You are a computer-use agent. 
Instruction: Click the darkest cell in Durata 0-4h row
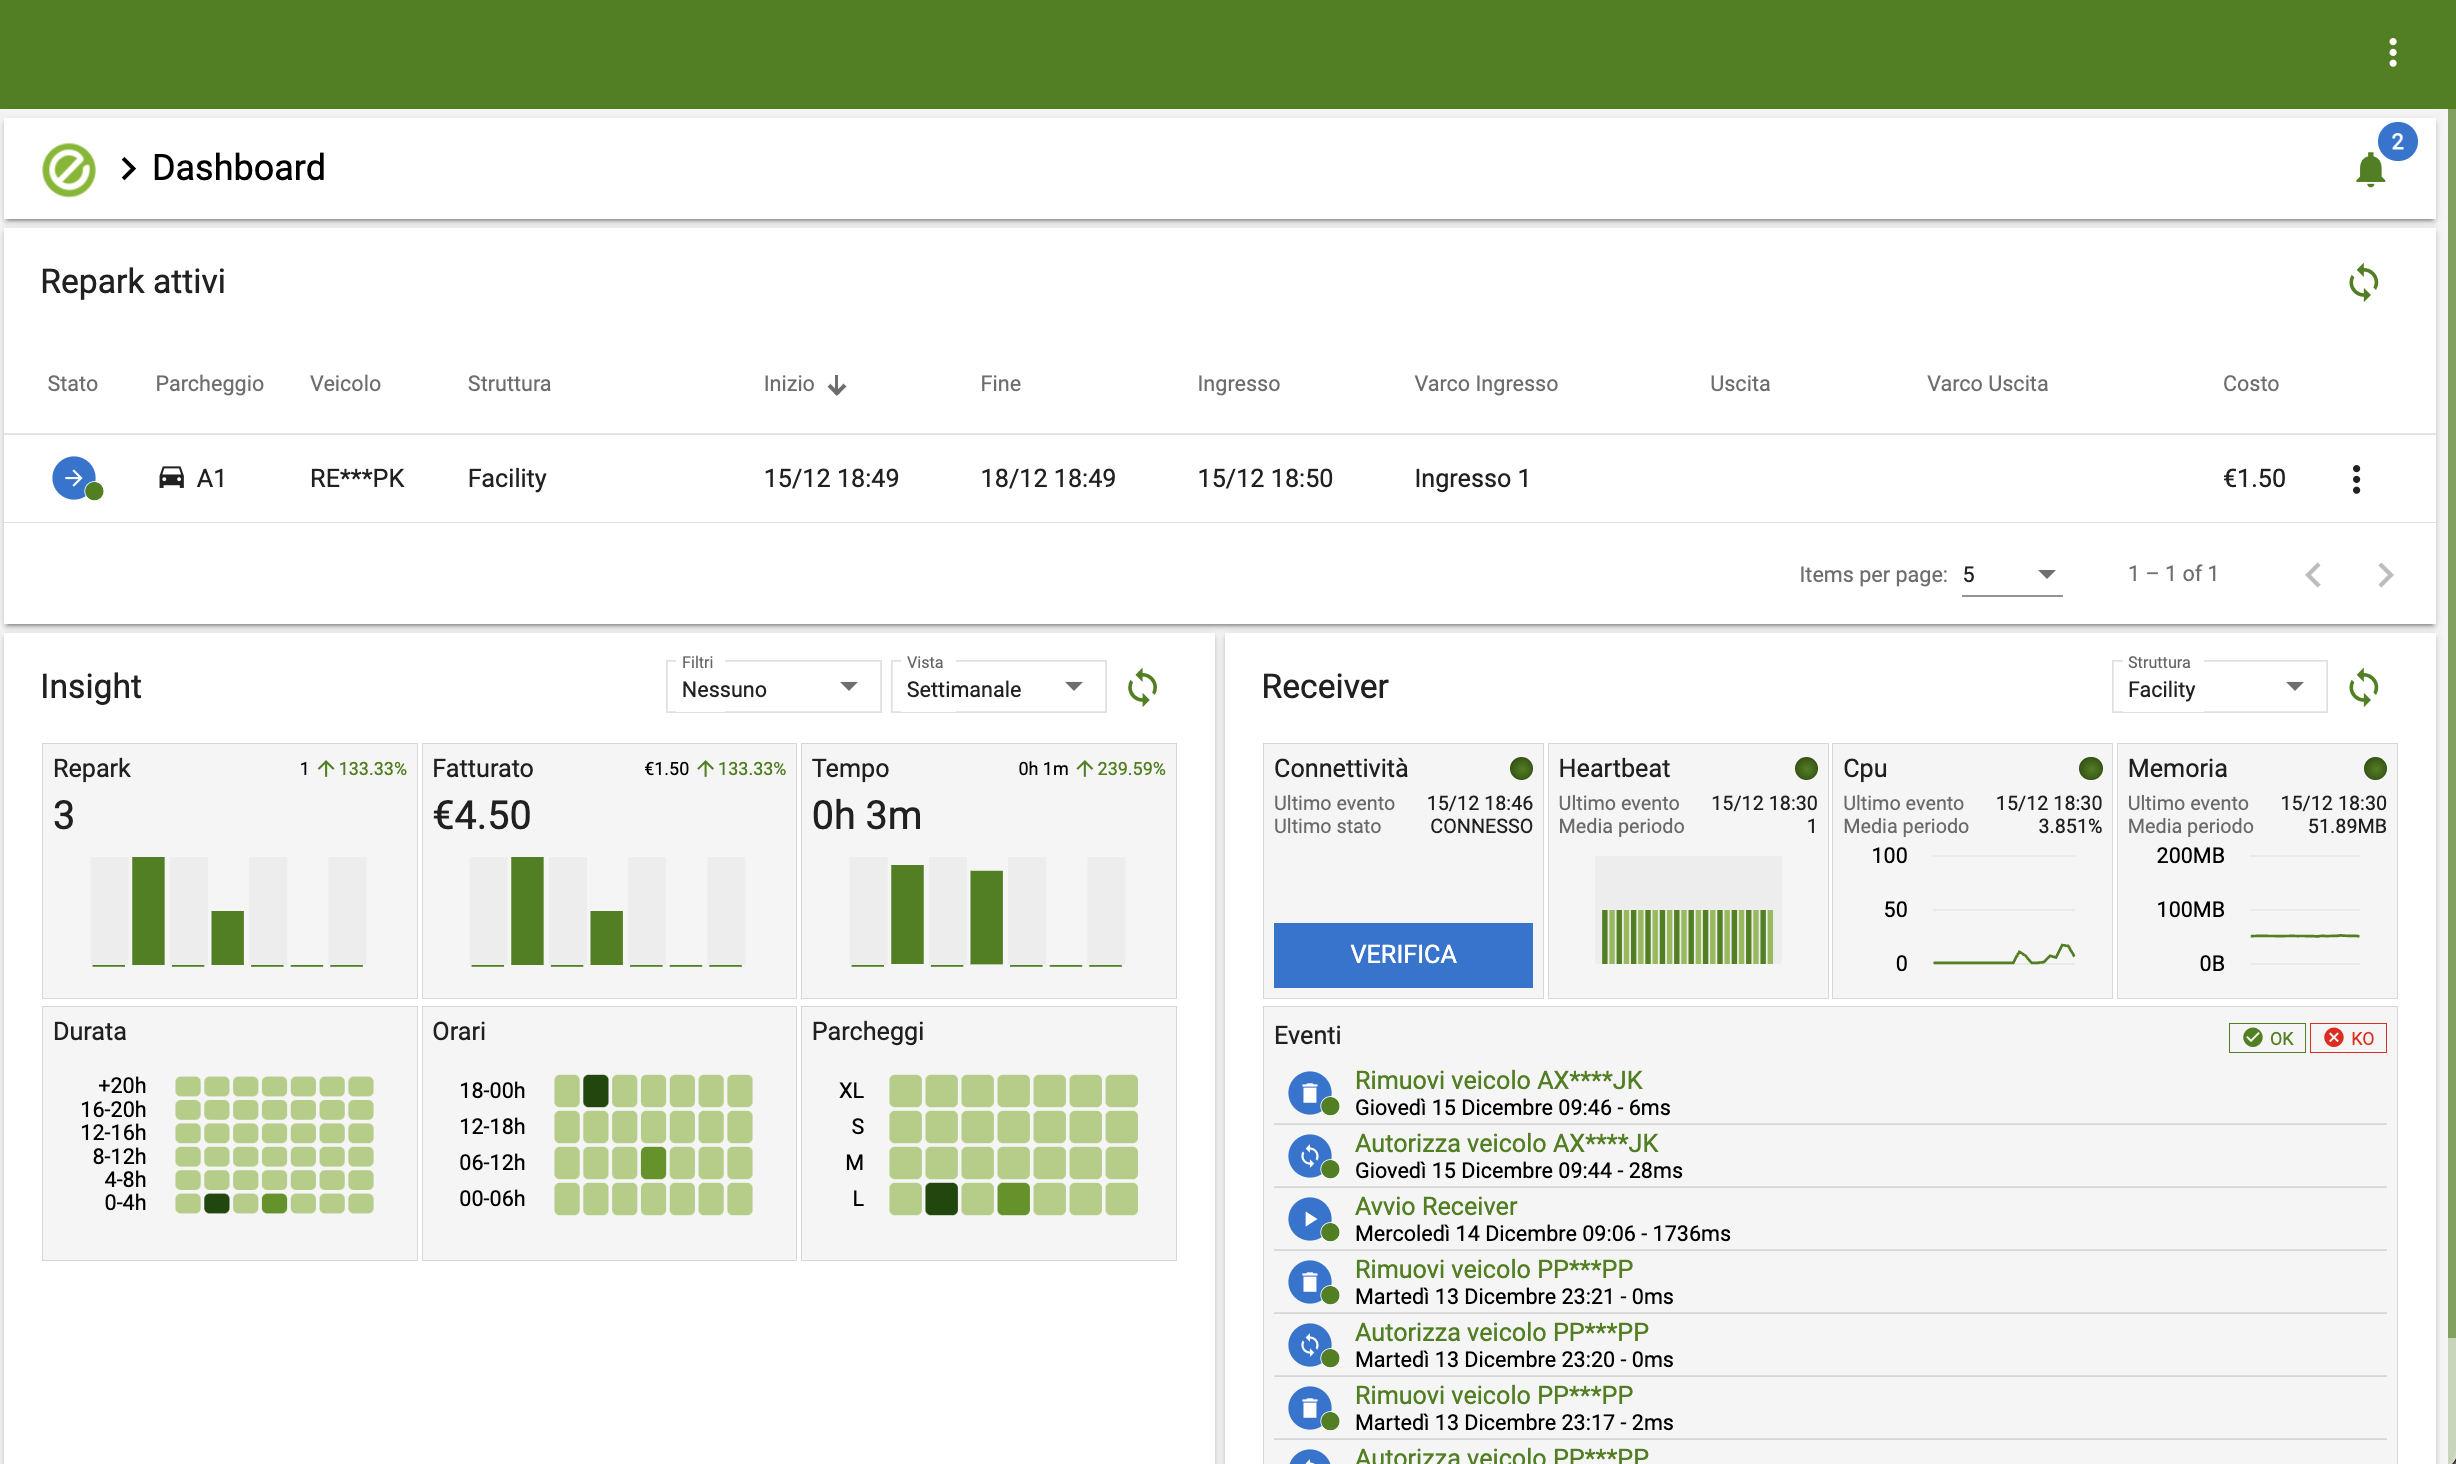tap(217, 1203)
